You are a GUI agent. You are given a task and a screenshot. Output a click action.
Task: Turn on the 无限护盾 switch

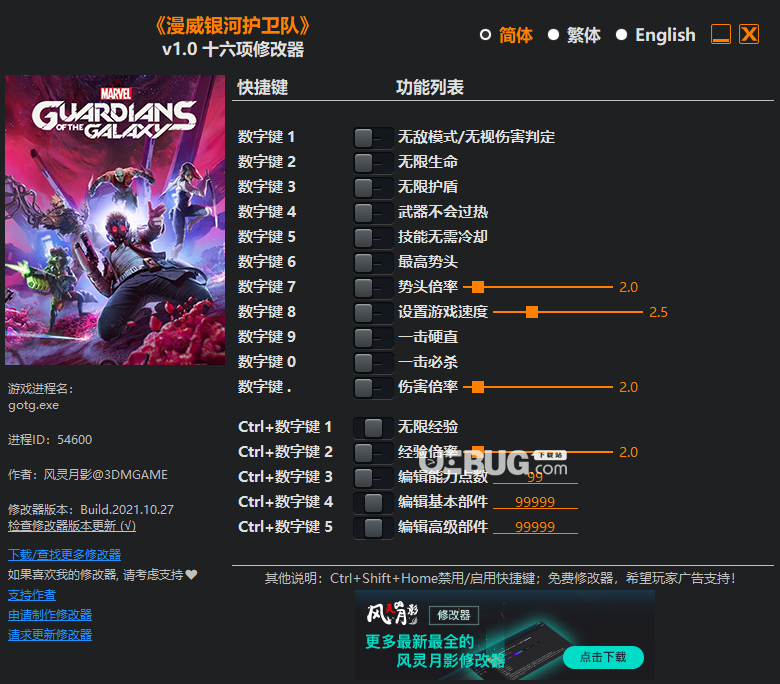pyautogui.click(x=373, y=188)
